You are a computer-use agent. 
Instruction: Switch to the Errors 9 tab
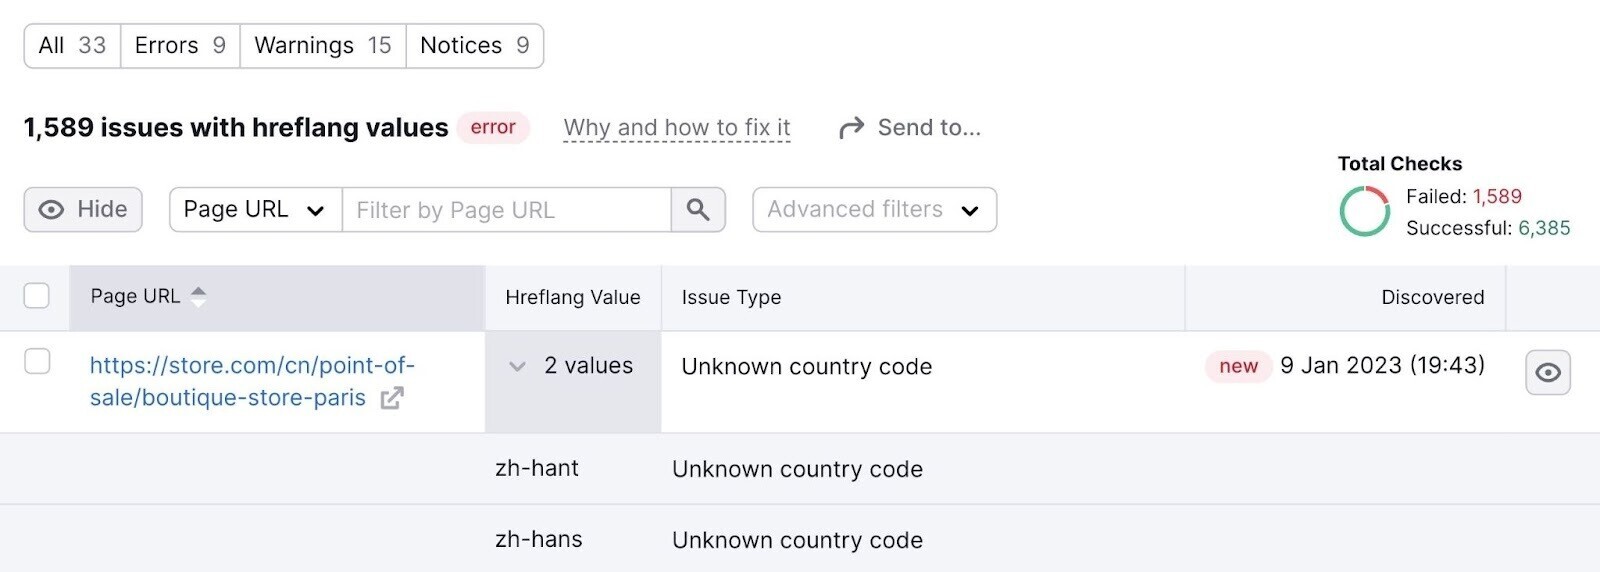click(180, 46)
